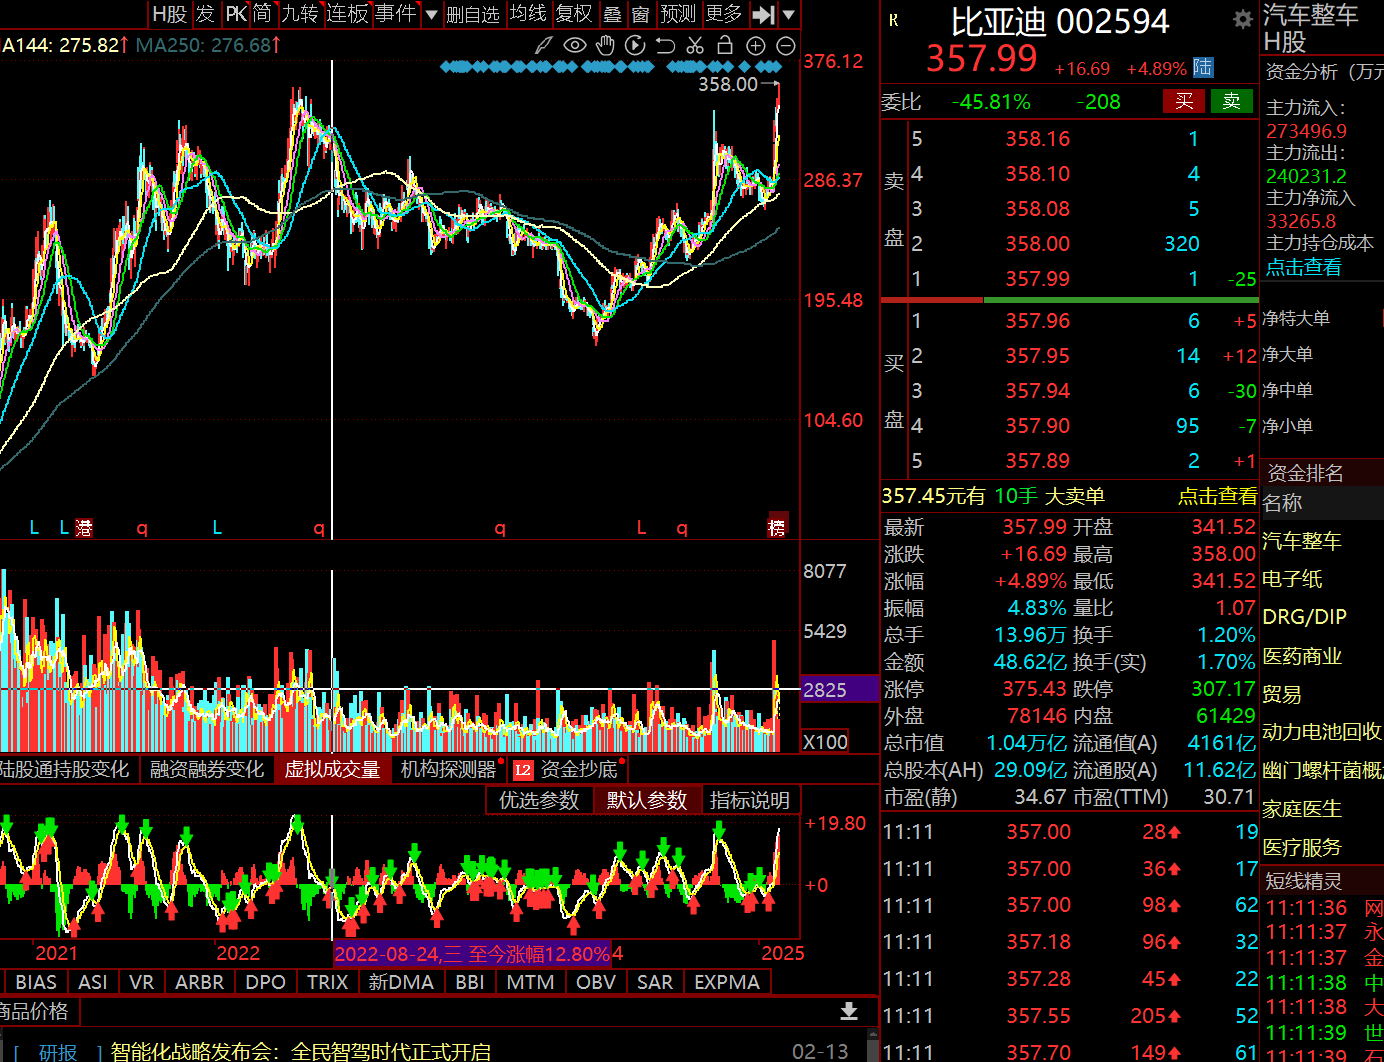Select the BBI indicator tab

click(470, 982)
